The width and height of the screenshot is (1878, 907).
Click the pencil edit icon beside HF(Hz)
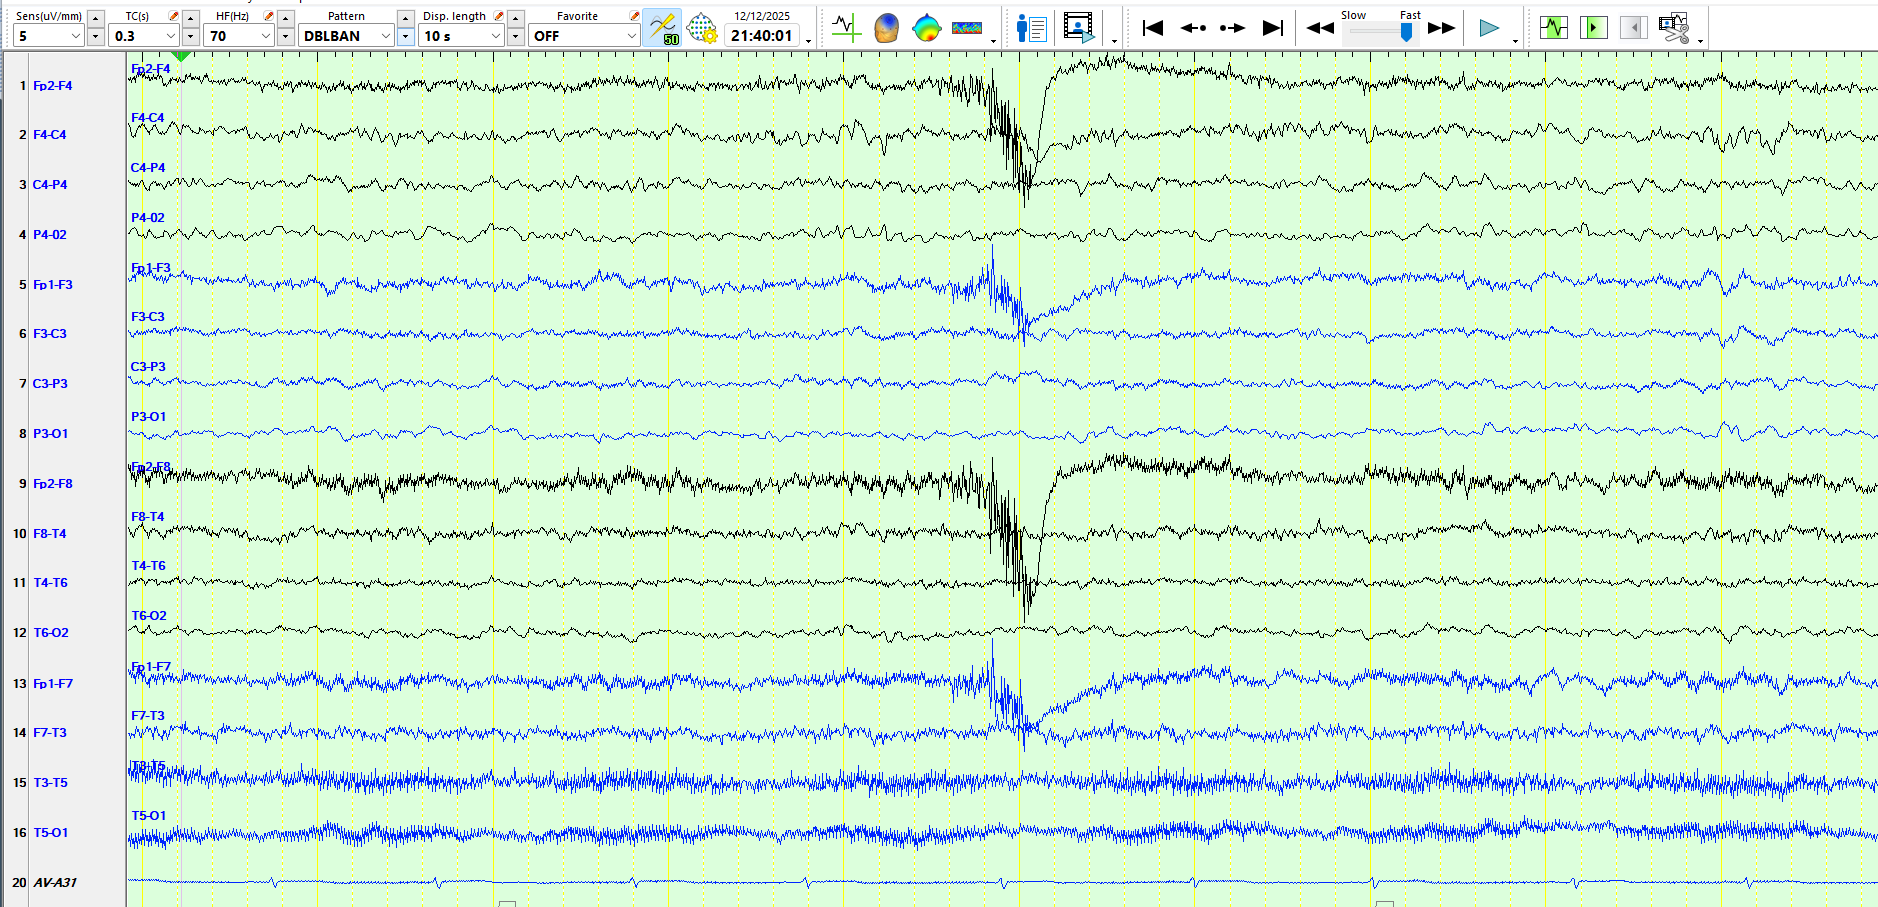tap(268, 16)
